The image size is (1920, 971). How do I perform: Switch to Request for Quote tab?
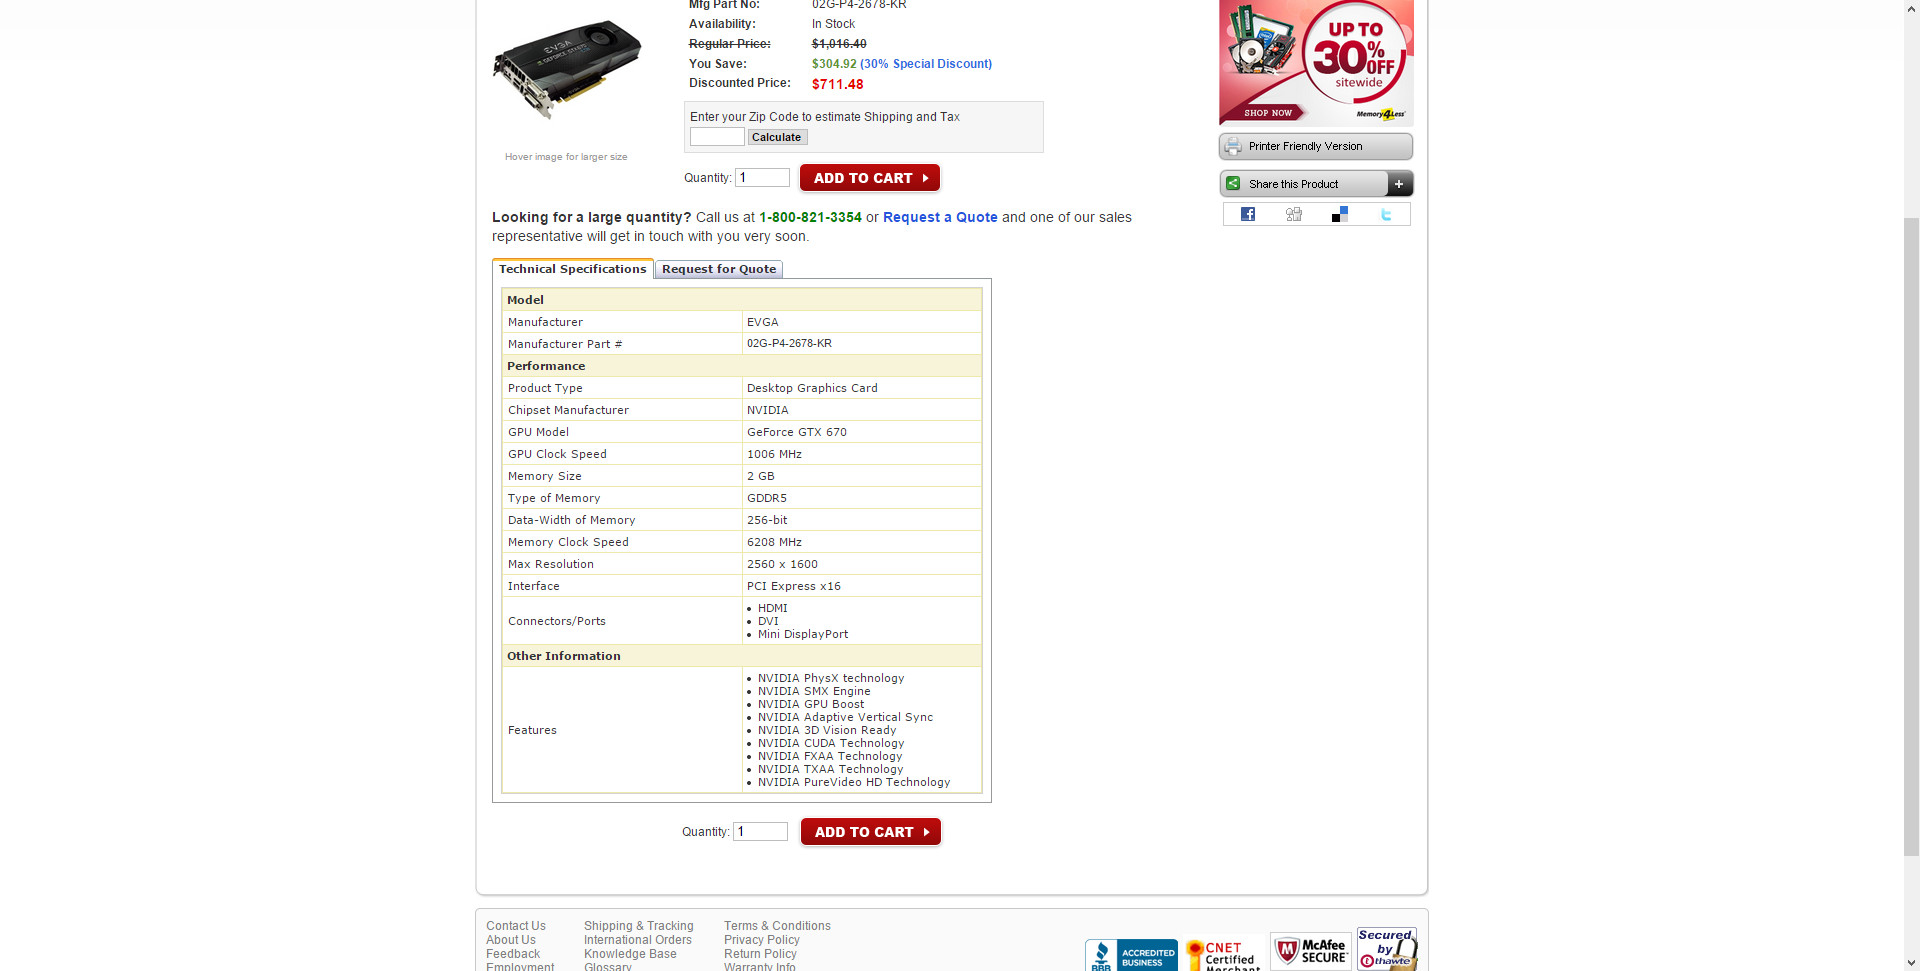(719, 269)
